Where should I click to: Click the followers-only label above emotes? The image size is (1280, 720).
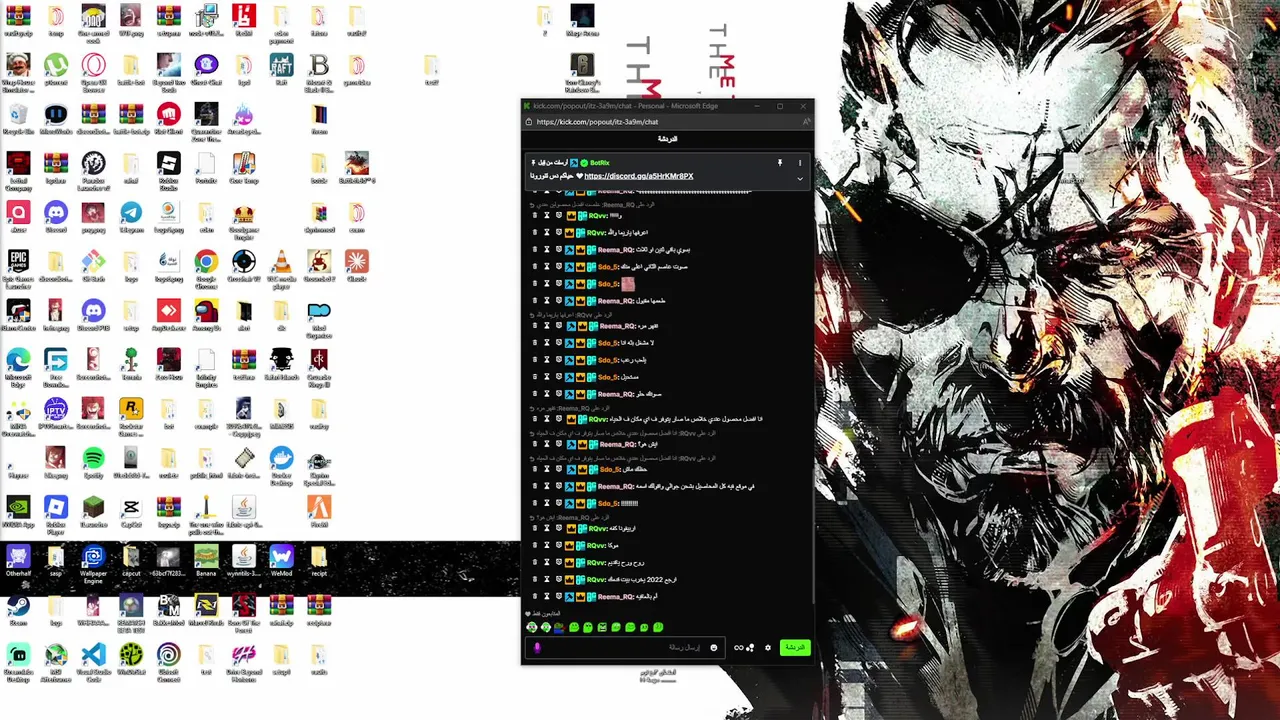[x=543, y=613]
